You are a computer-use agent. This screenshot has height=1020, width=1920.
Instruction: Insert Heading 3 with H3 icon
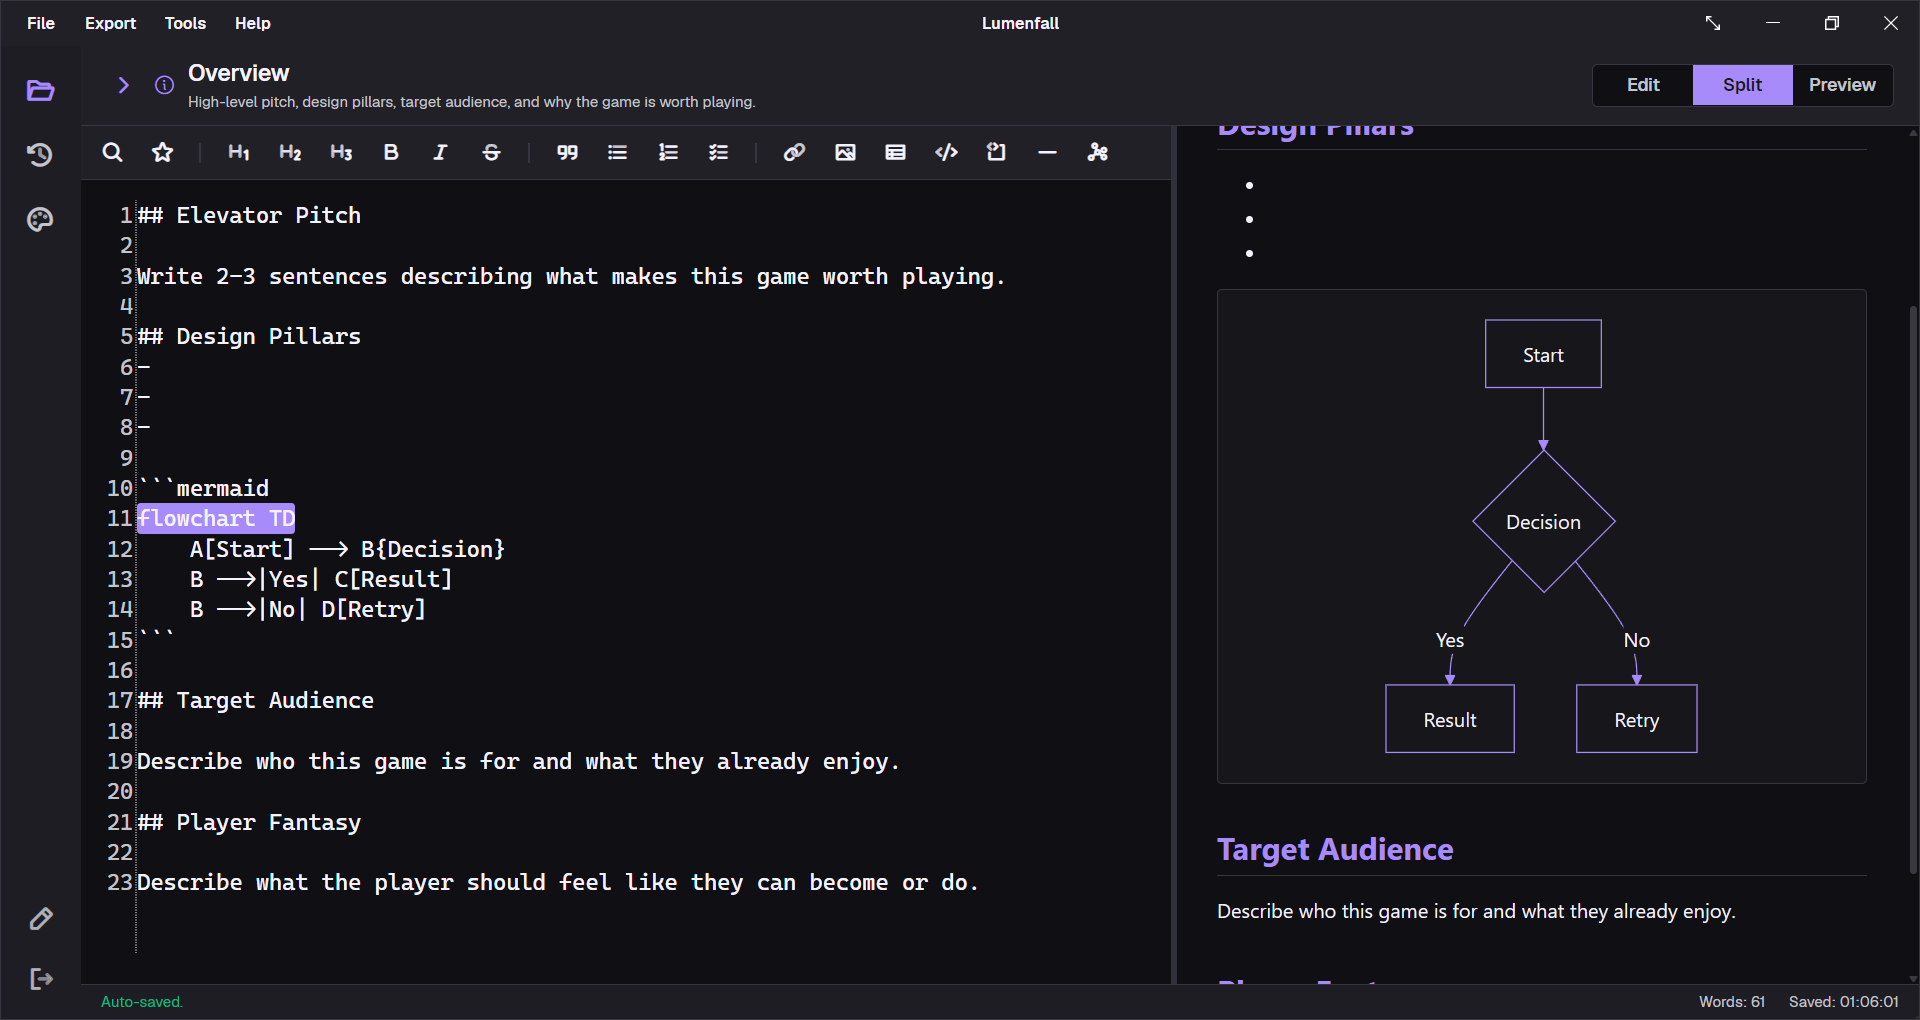[x=341, y=152]
